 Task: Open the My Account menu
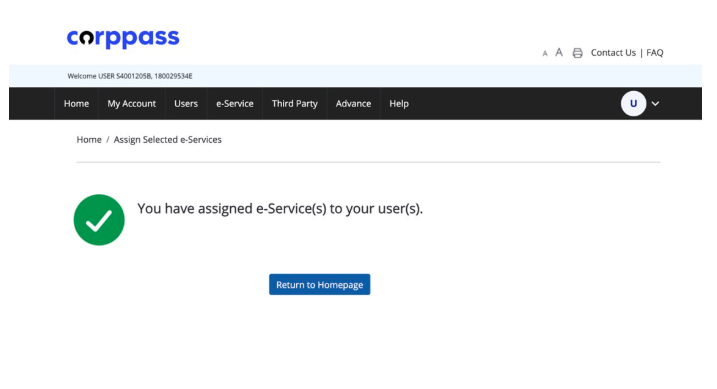click(x=132, y=104)
